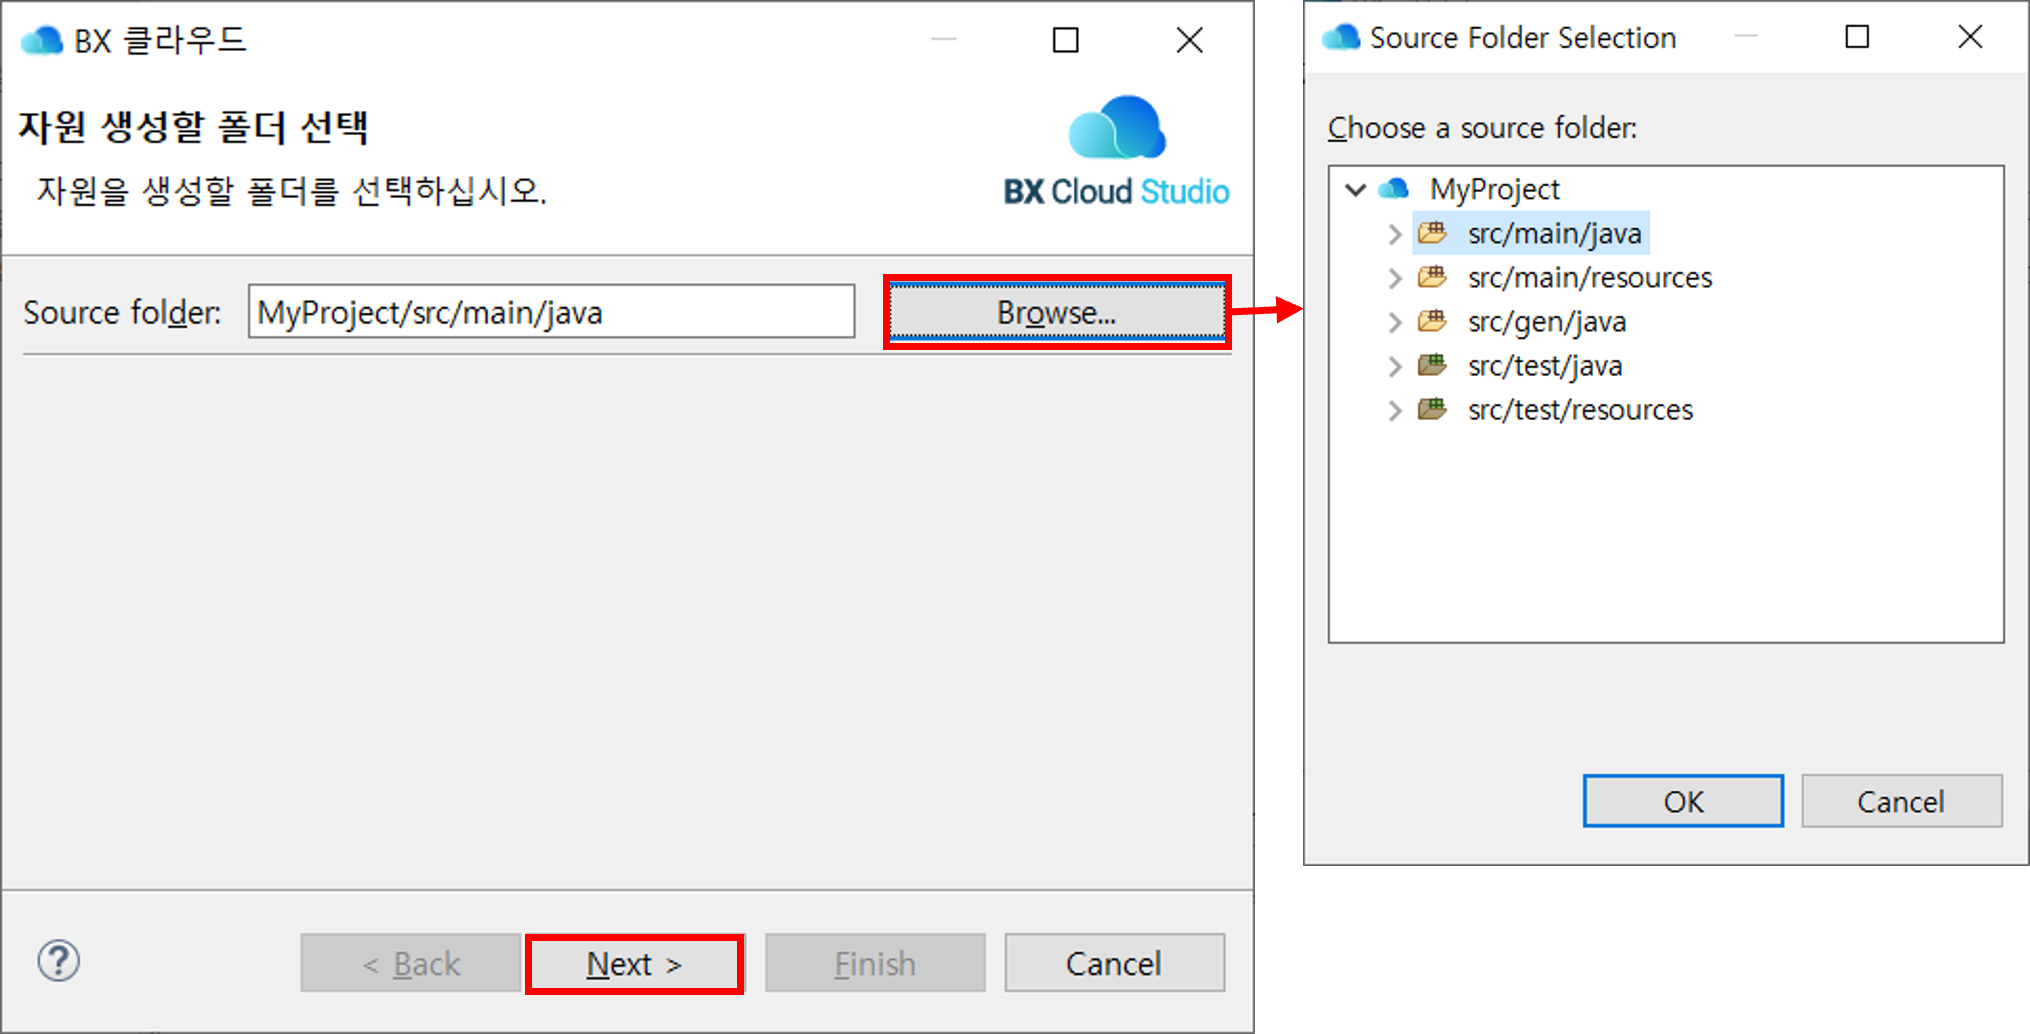Expand the src/gen/java folder node
The height and width of the screenshot is (1034, 2030).
coord(1395,322)
